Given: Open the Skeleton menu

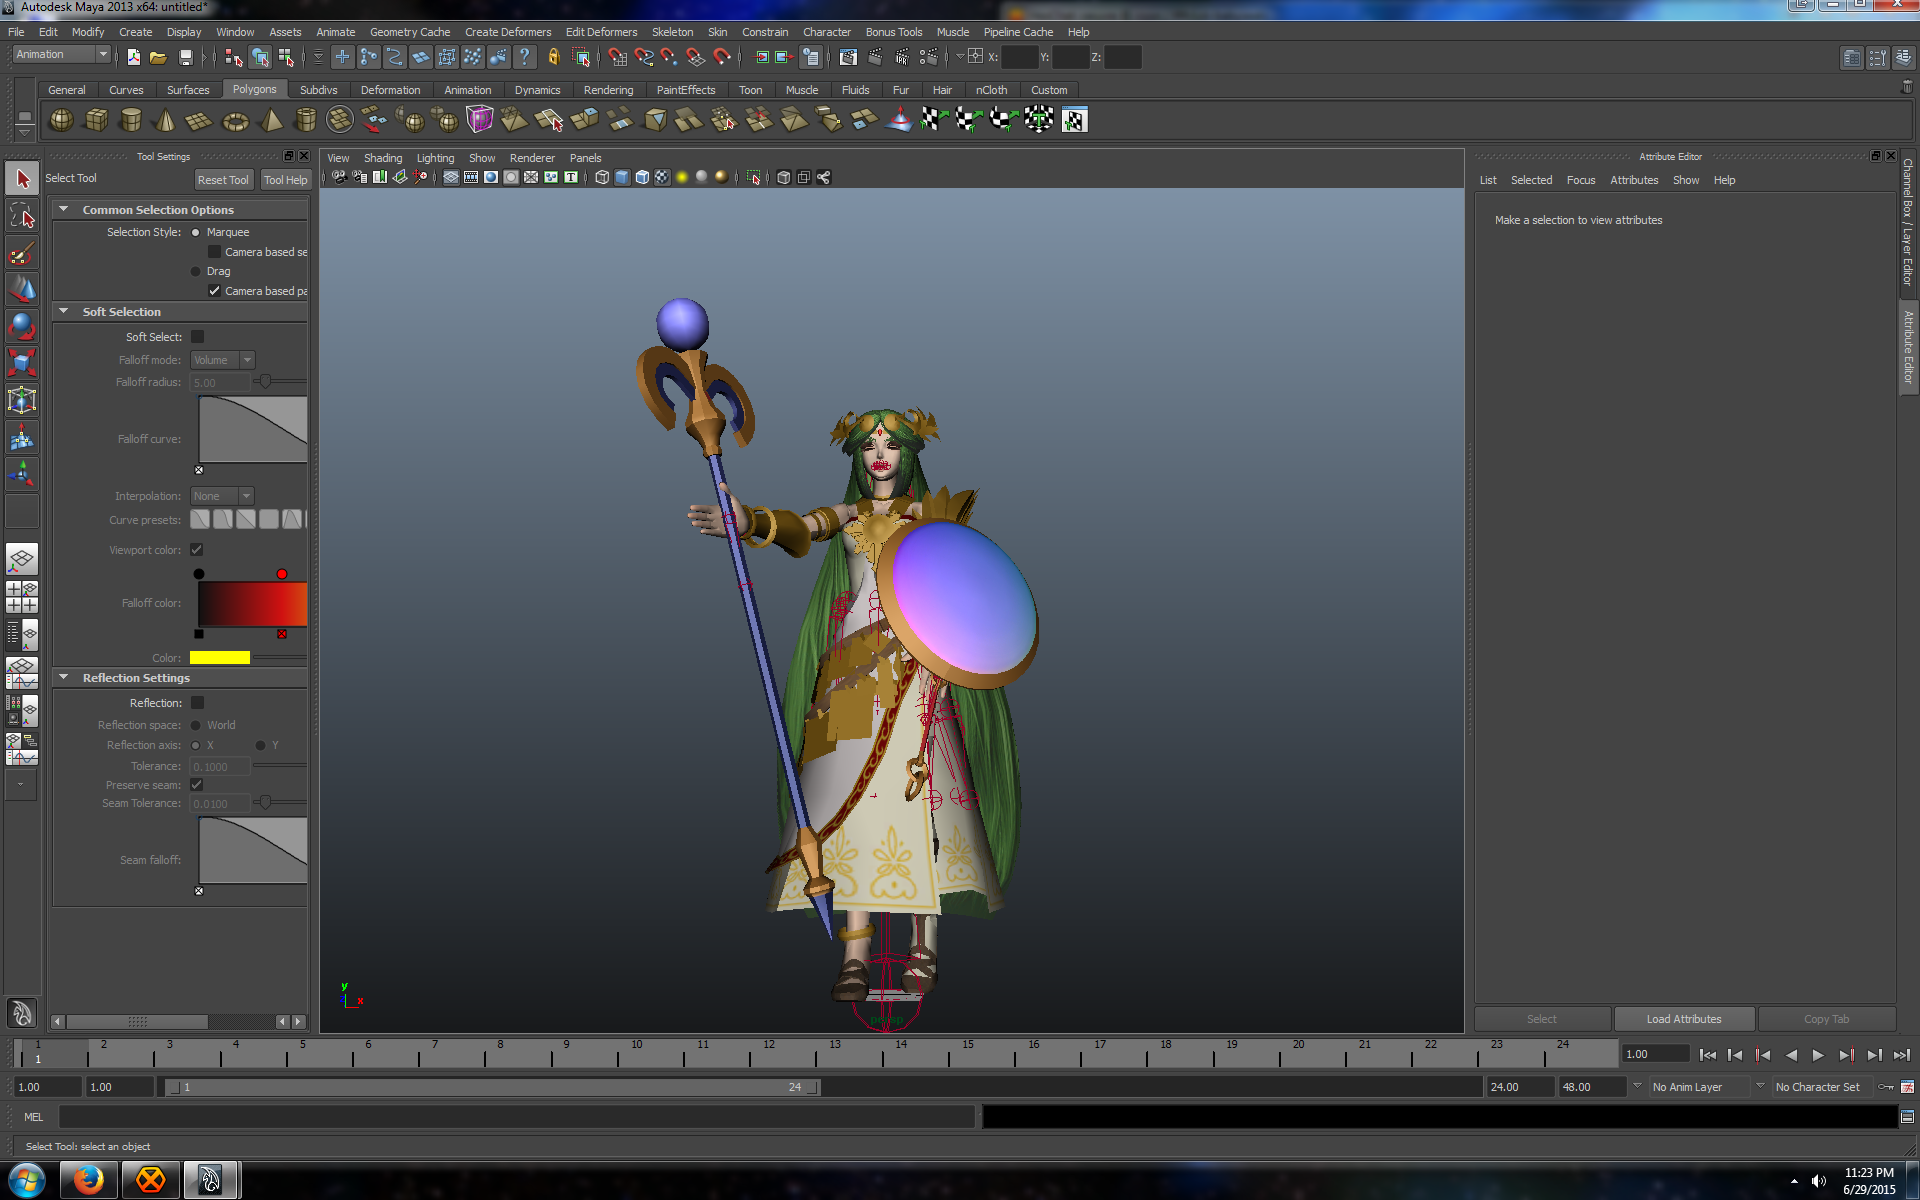Looking at the screenshot, I should [x=672, y=32].
